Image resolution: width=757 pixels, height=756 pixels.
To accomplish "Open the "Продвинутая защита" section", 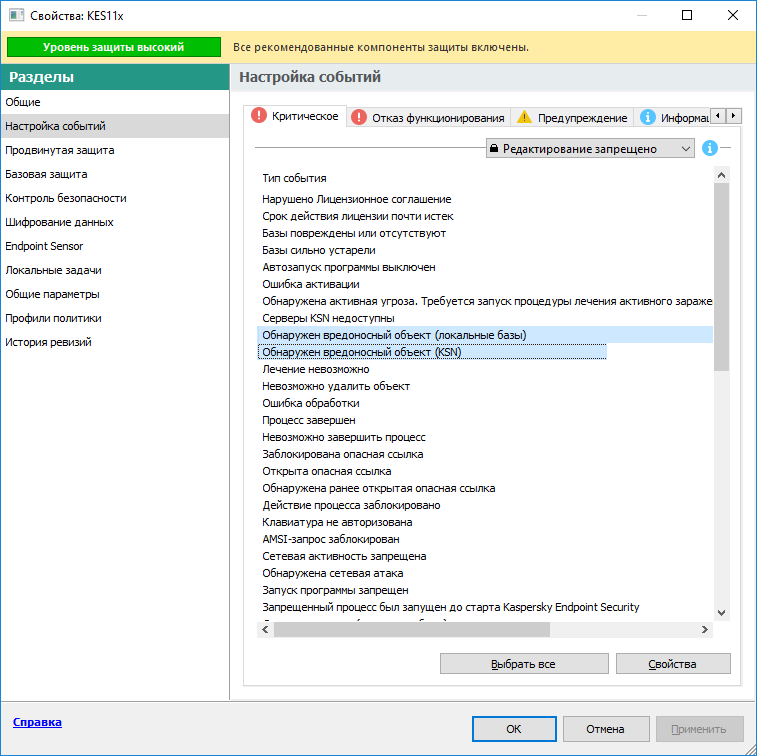I will (115, 150).
